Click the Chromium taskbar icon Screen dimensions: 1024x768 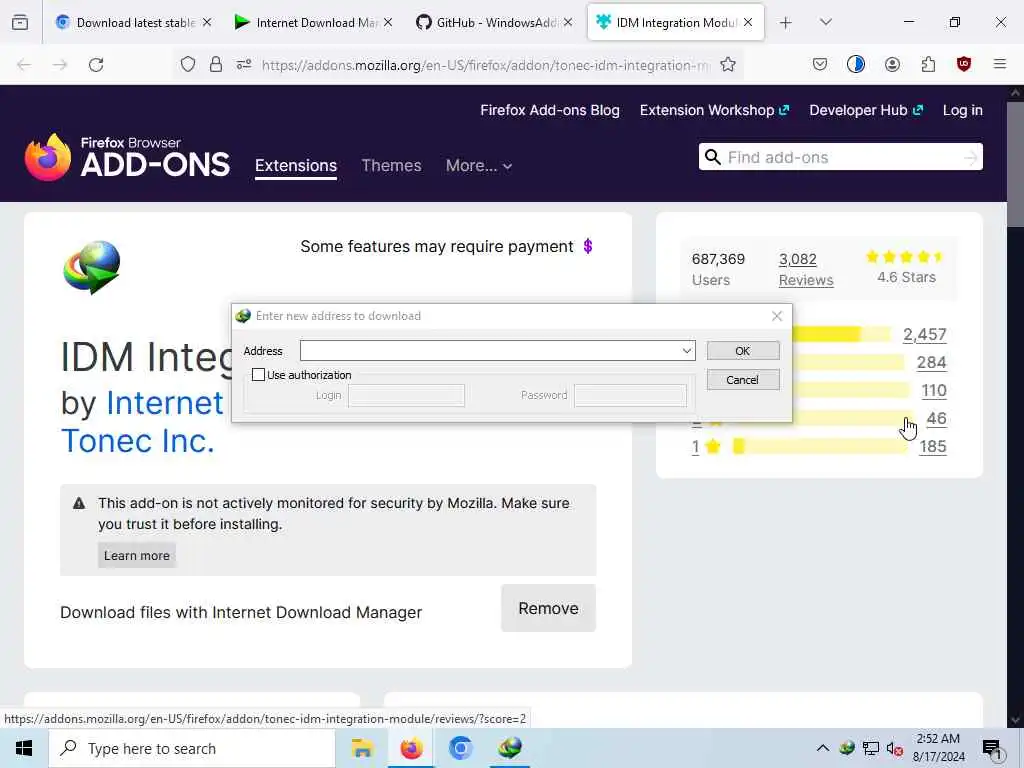point(460,748)
